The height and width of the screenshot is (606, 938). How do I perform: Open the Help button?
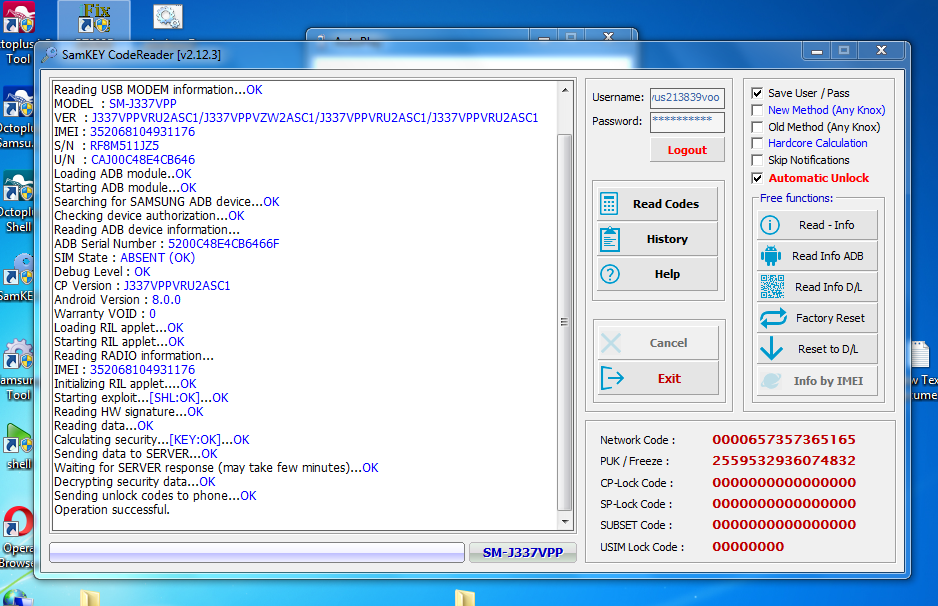coord(657,274)
